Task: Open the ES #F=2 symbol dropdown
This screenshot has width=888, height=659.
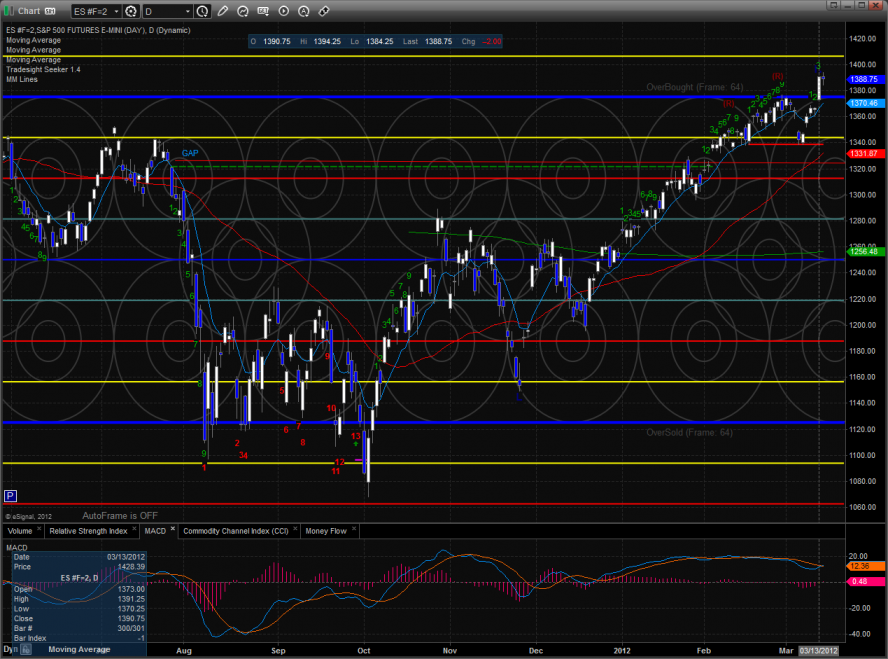Action: [x=116, y=11]
